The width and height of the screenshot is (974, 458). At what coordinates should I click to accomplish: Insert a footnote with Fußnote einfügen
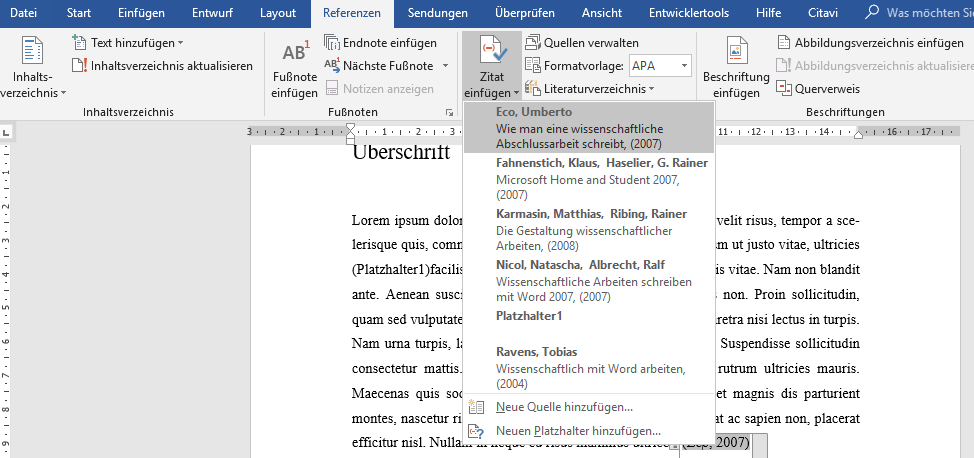click(295, 68)
